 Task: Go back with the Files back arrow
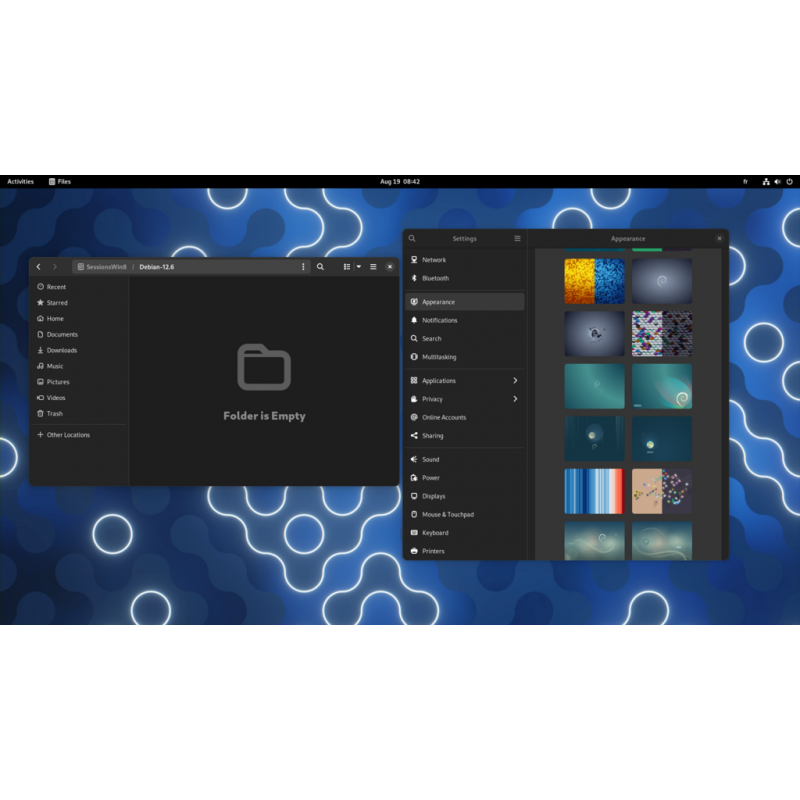tap(39, 267)
